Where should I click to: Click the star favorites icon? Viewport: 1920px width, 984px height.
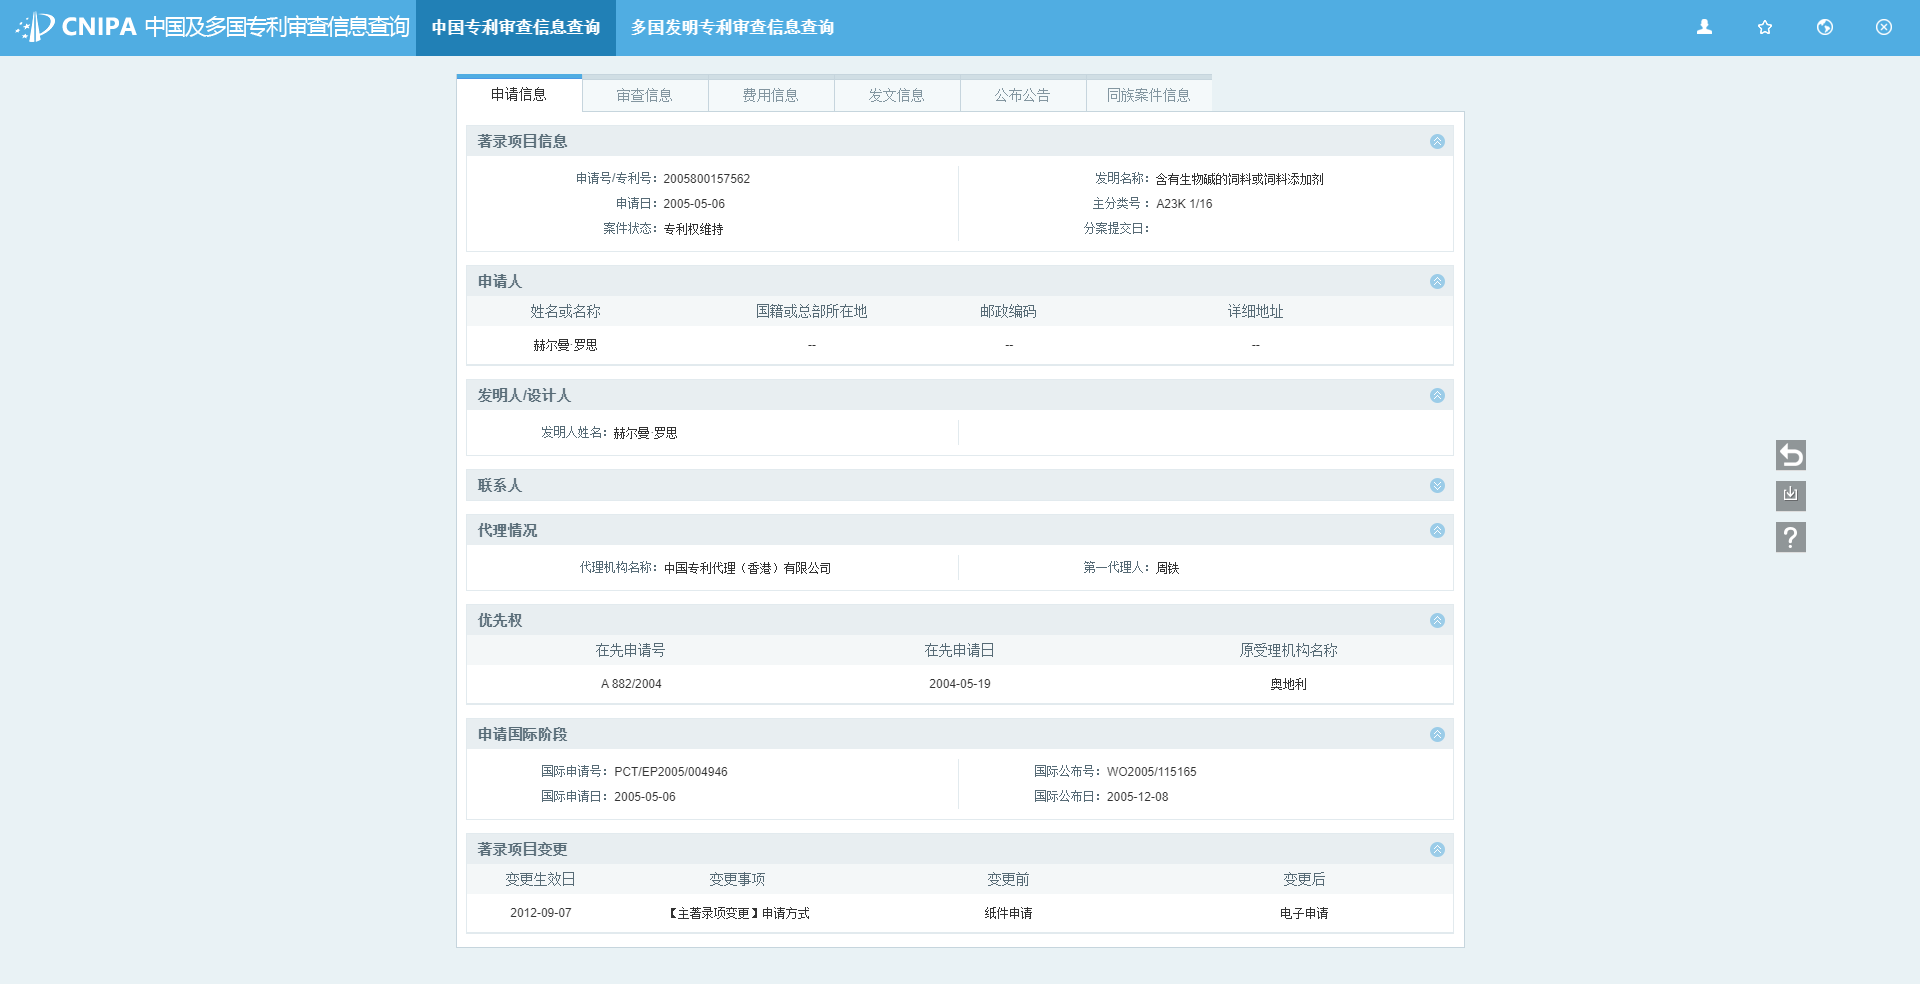pos(1764,27)
